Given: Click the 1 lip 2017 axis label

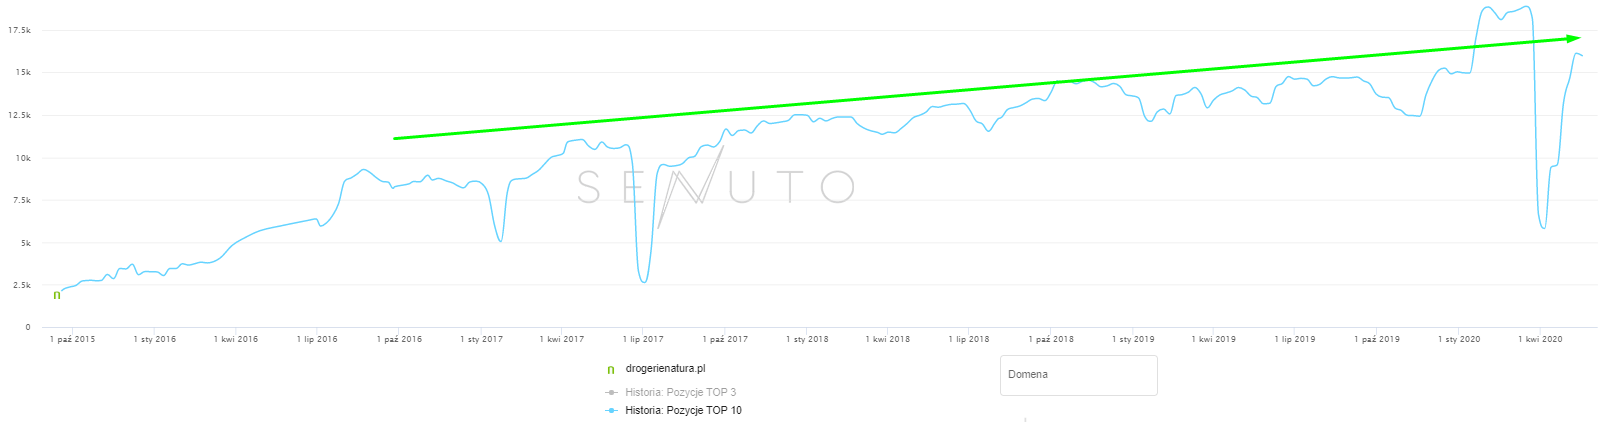Looking at the screenshot, I should point(643,340).
